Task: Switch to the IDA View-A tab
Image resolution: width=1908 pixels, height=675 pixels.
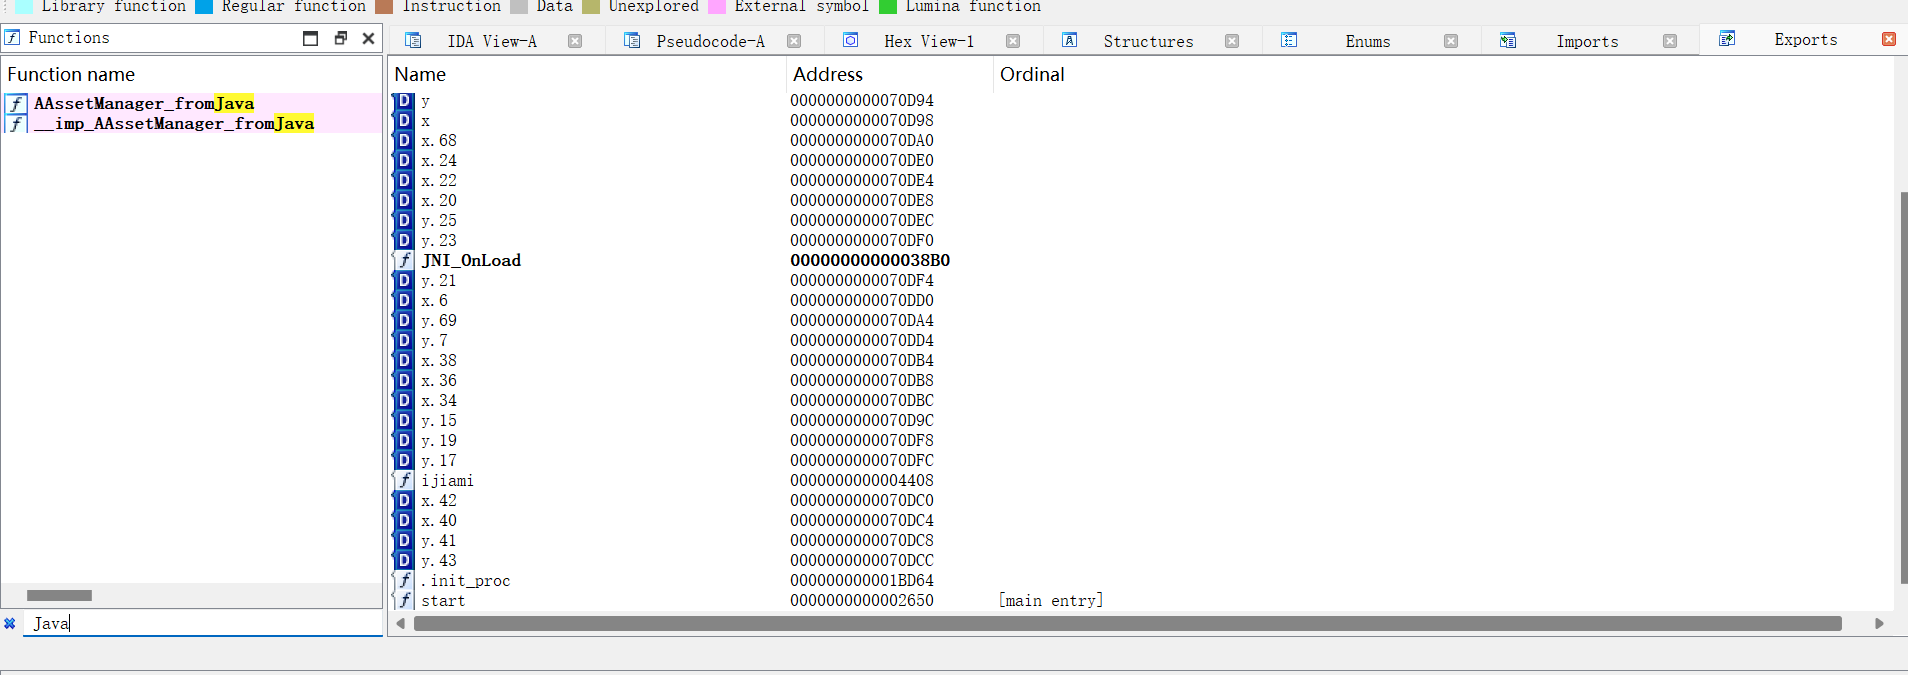Action: 492,41
